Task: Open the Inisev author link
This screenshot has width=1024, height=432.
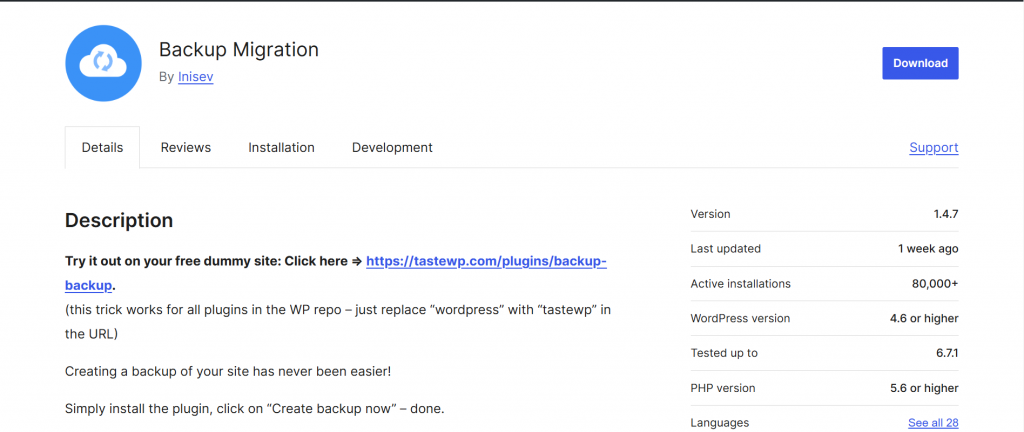Action: 195,77
